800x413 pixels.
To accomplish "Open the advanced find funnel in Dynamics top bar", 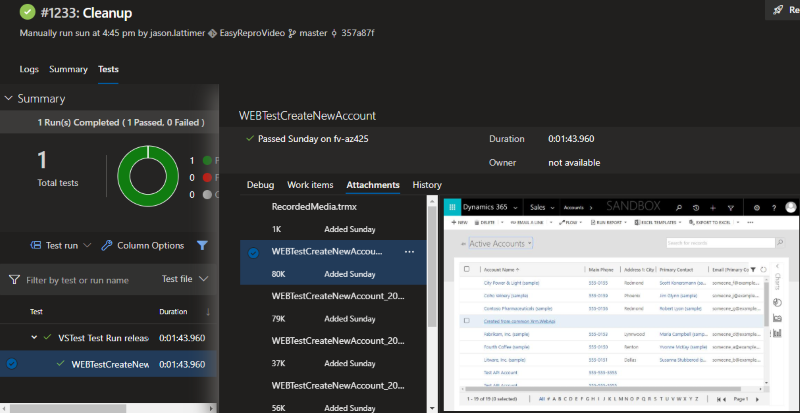I will pos(730,208).
